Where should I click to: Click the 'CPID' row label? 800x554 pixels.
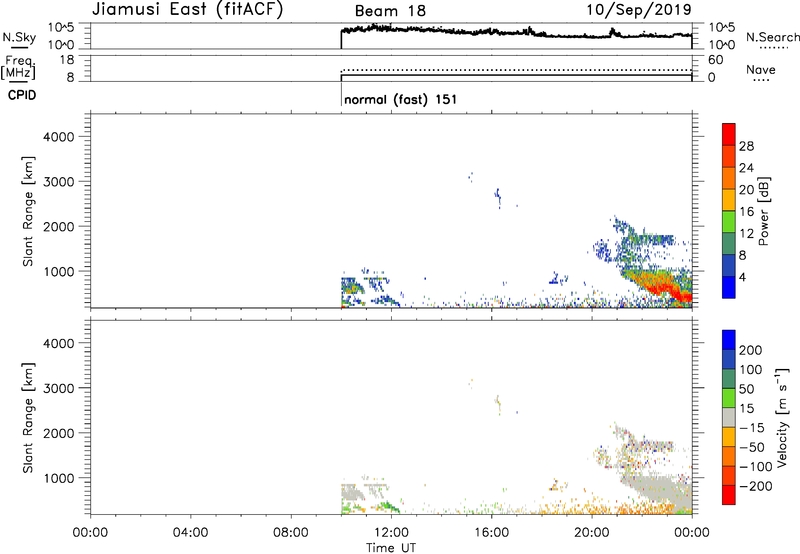[22, 95]
